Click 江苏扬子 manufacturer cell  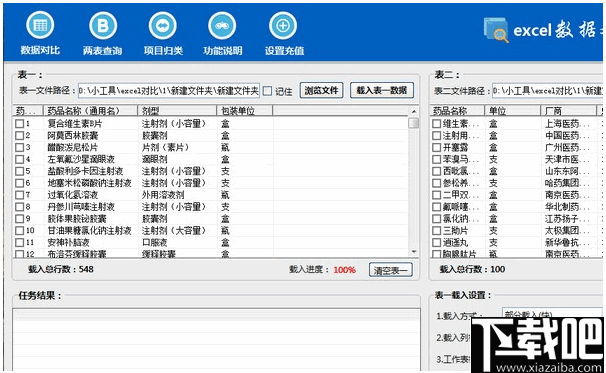point(567,219)
